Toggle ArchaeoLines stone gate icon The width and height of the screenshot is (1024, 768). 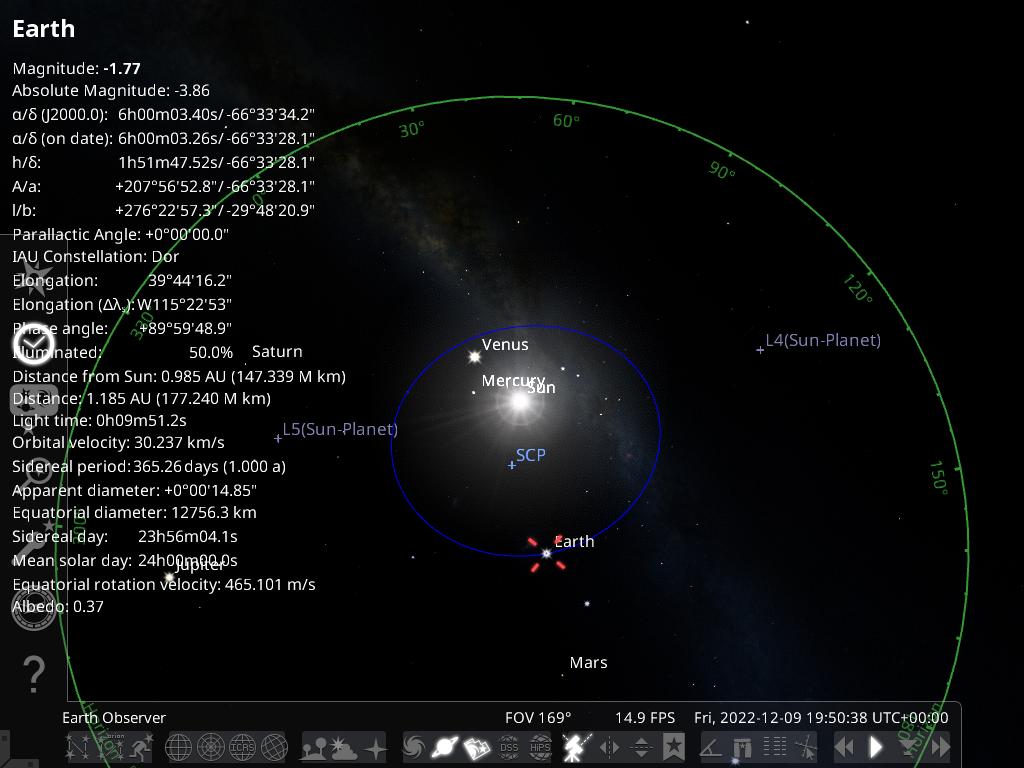click(x=743, y=746)
